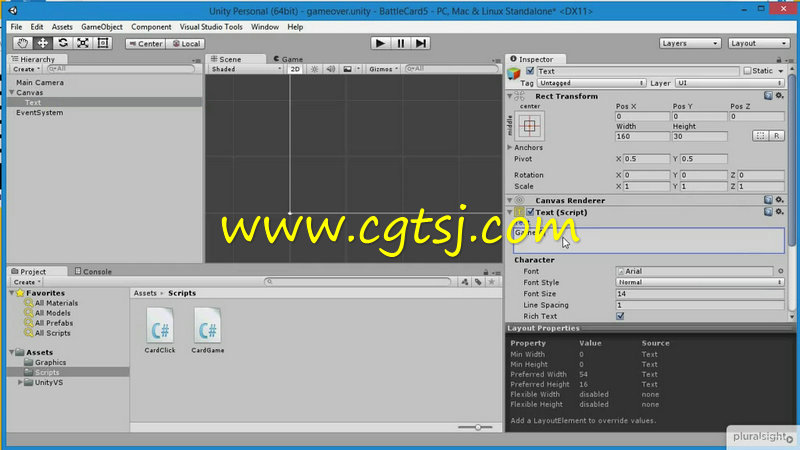Viewport: 800px width, 450px height.
Task: Switch to the Console tab
Action: click(93, 271)
